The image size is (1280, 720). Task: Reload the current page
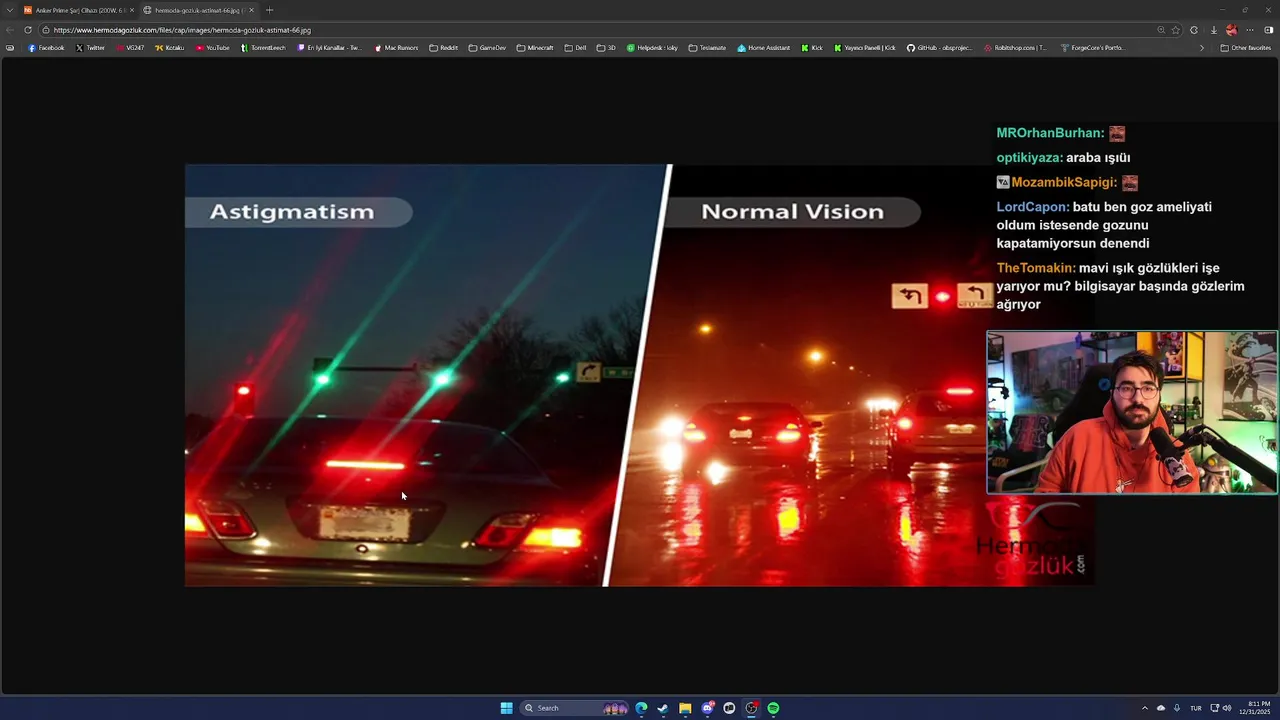(28, 30)
